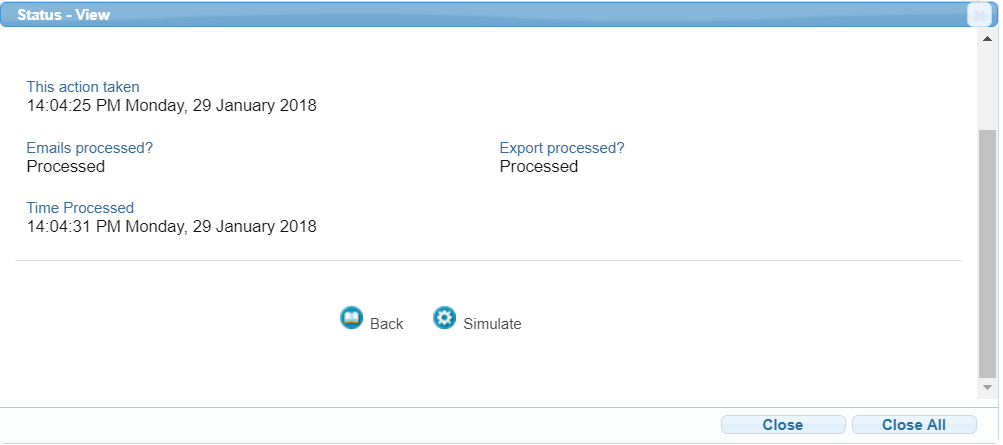Click the scrollbar up arrow
The height and width of the screenshot is (445, 1003).
click(987, 40)
